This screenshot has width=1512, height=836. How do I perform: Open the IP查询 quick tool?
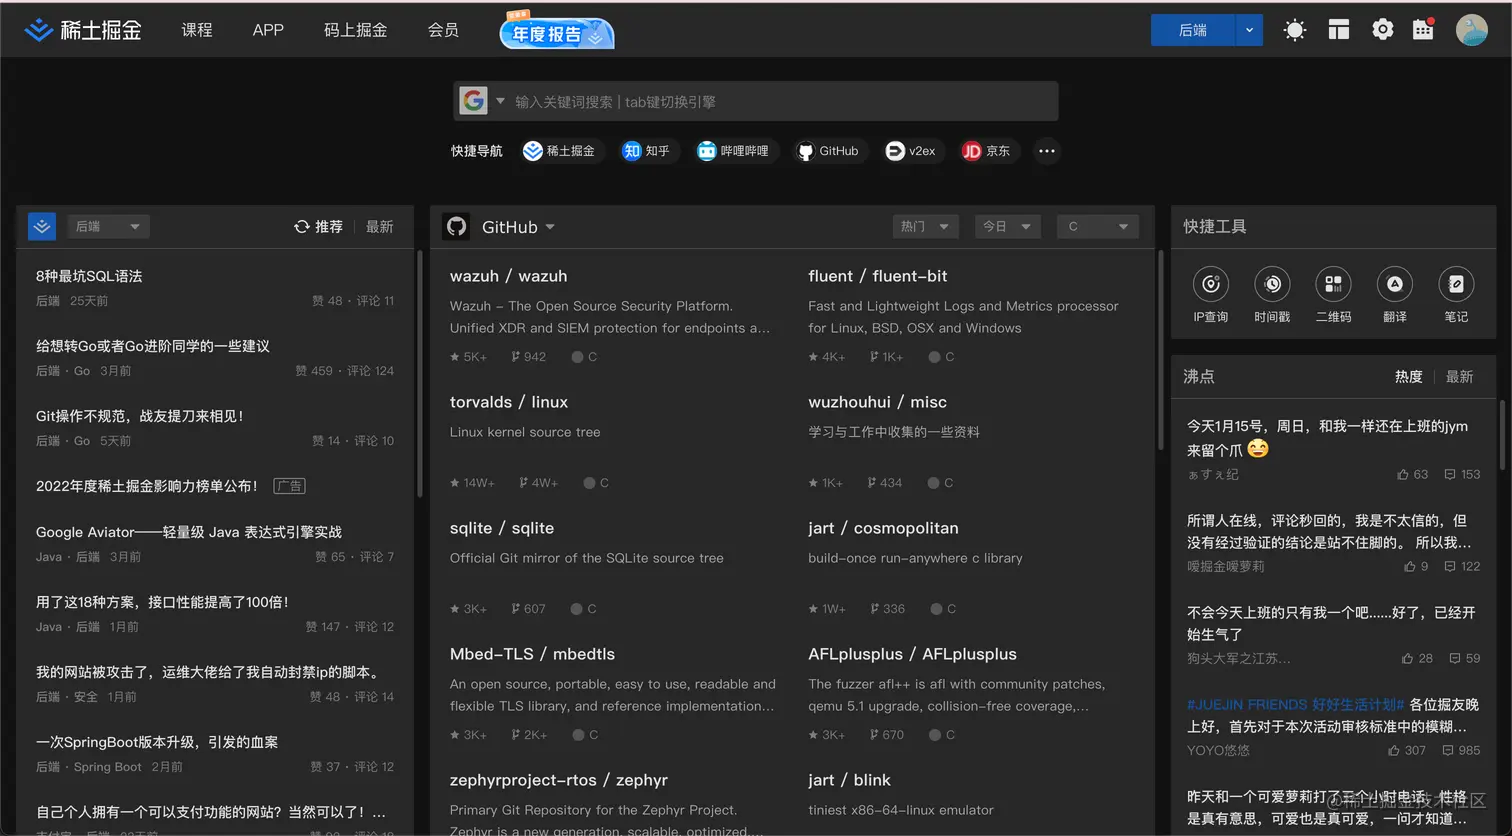coord(1210,295)
